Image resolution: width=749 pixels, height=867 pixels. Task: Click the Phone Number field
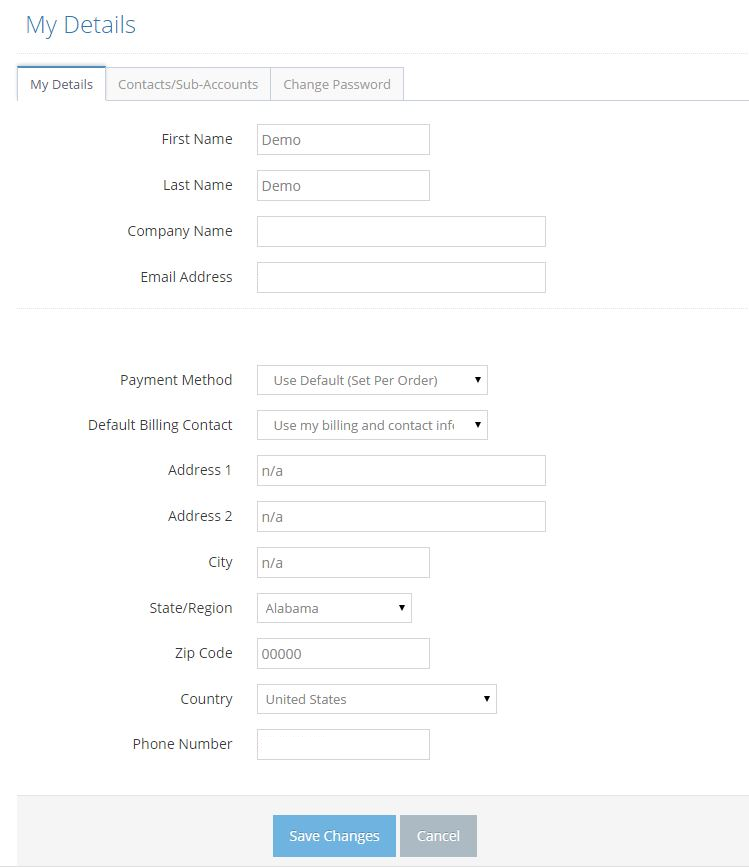pyautogui.click(x=343, y=744)
